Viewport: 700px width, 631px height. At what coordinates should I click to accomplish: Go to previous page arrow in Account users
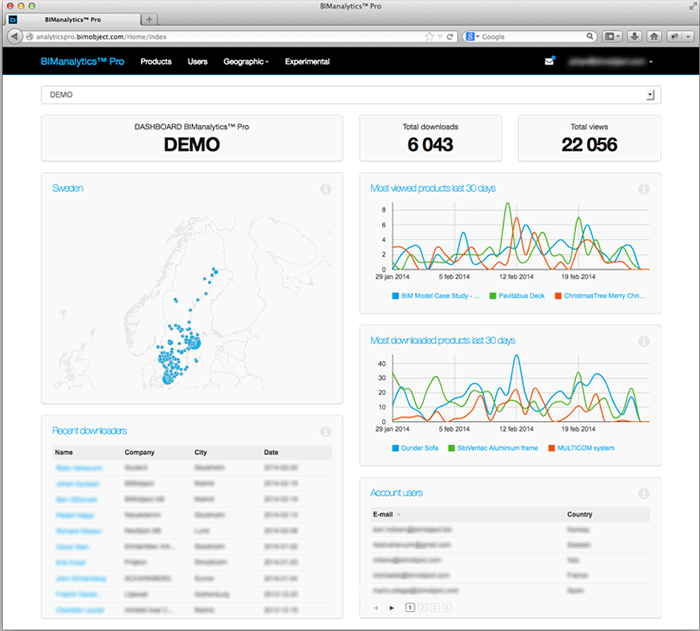(x=376, y=608)
